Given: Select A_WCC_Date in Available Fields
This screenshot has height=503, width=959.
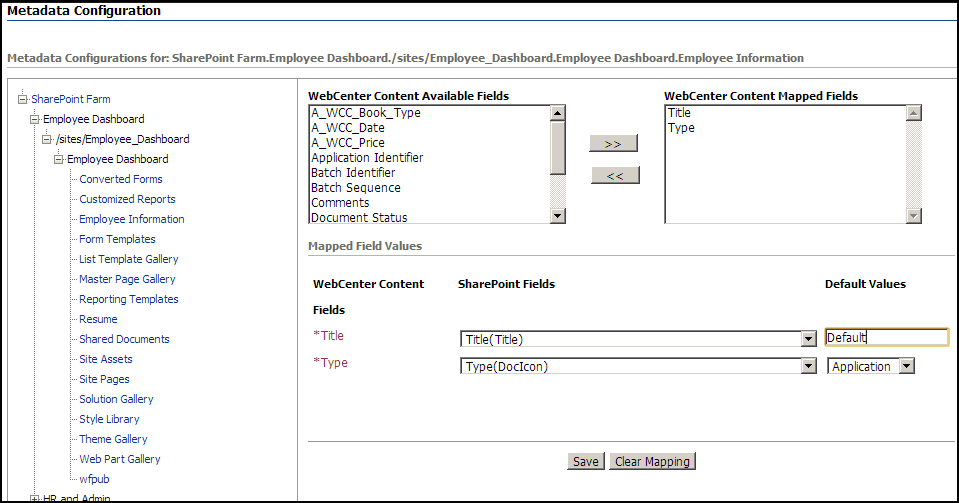Looking at the screenshot, I should (x=429, y=128).
